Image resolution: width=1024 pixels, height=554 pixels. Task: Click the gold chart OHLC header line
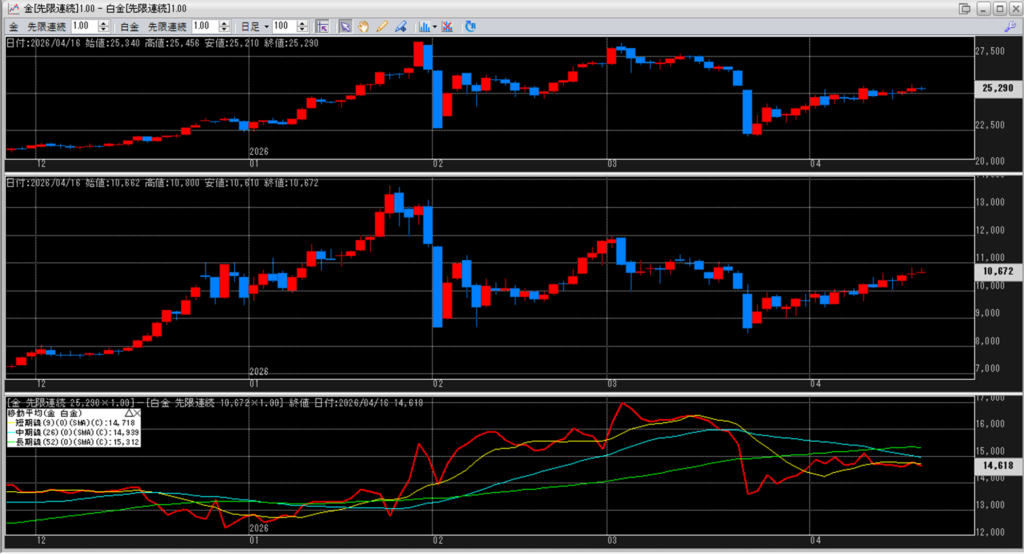tap(163, 43)
